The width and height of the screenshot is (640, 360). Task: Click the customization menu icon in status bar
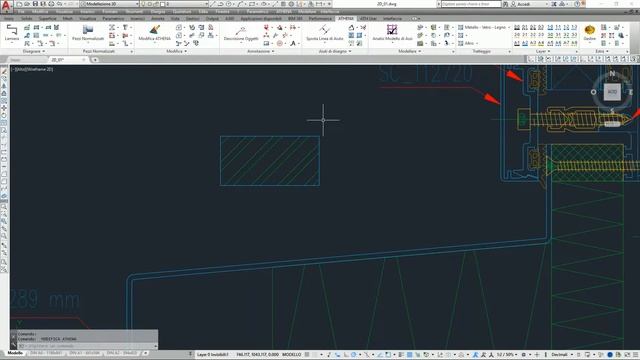pyautogui.click(x=636, y=354)
